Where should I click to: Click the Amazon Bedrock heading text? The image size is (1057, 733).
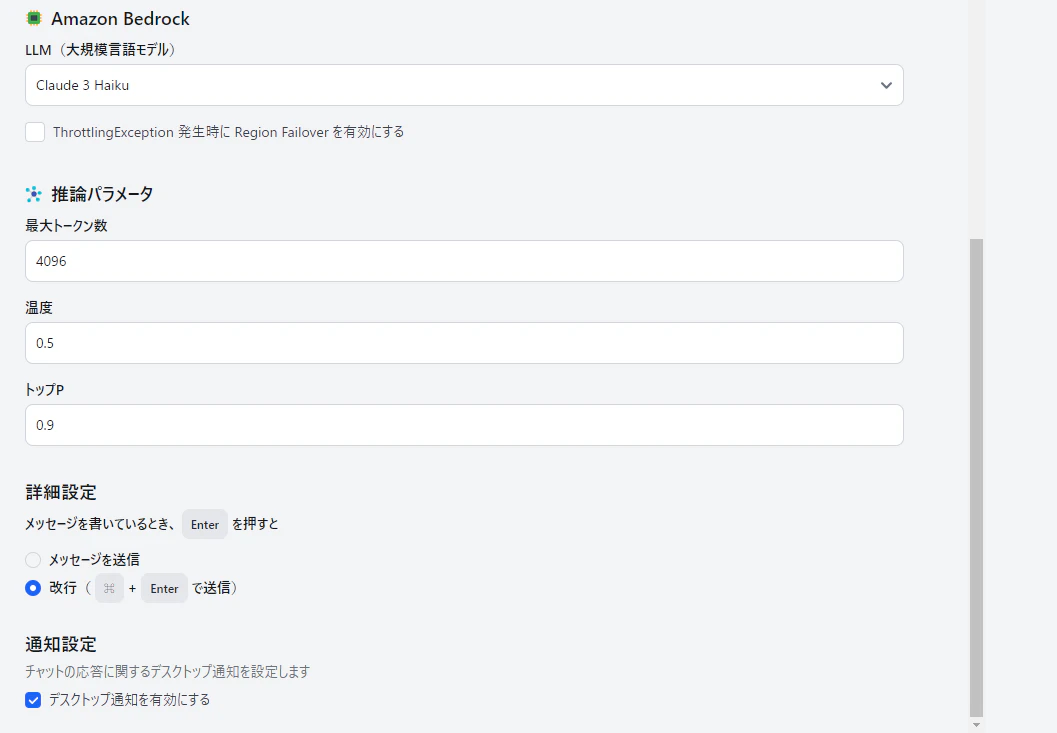121,19
